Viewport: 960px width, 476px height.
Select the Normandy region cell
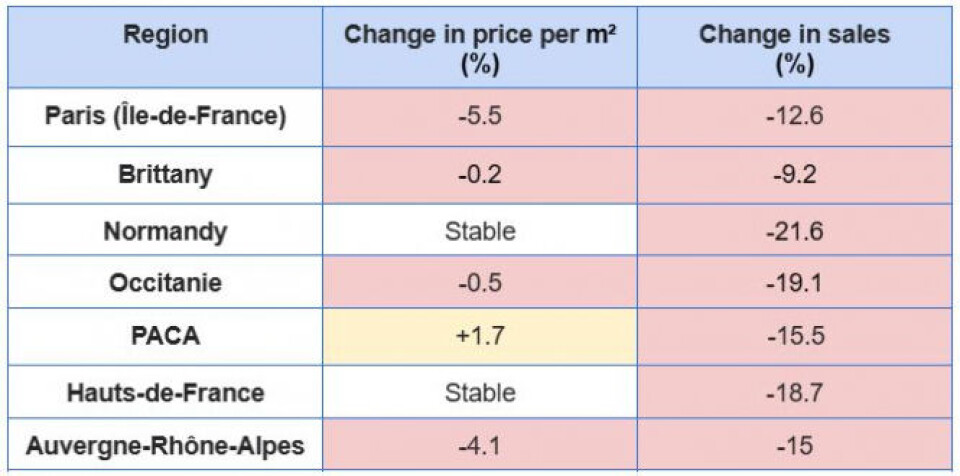tap(165, 232)
